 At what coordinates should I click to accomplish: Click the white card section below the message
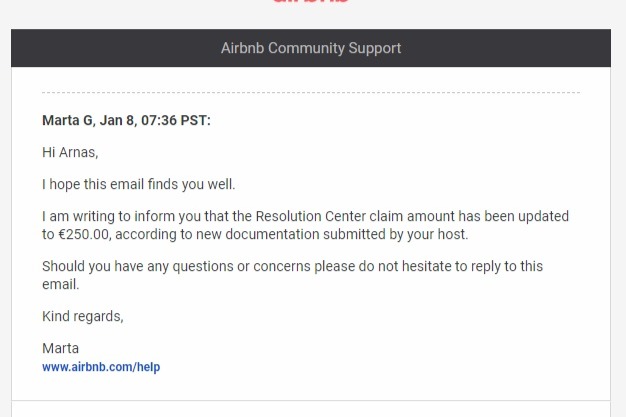(311, 409)
